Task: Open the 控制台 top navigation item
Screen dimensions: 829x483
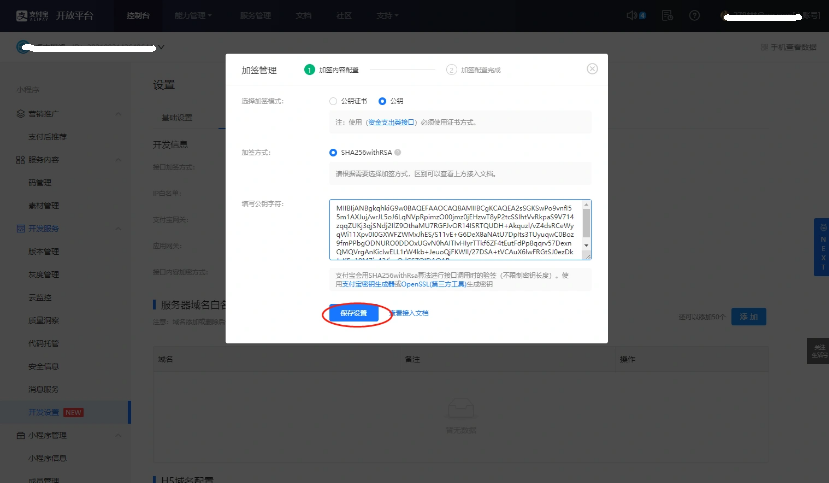Action: click(x=139, y=16)
